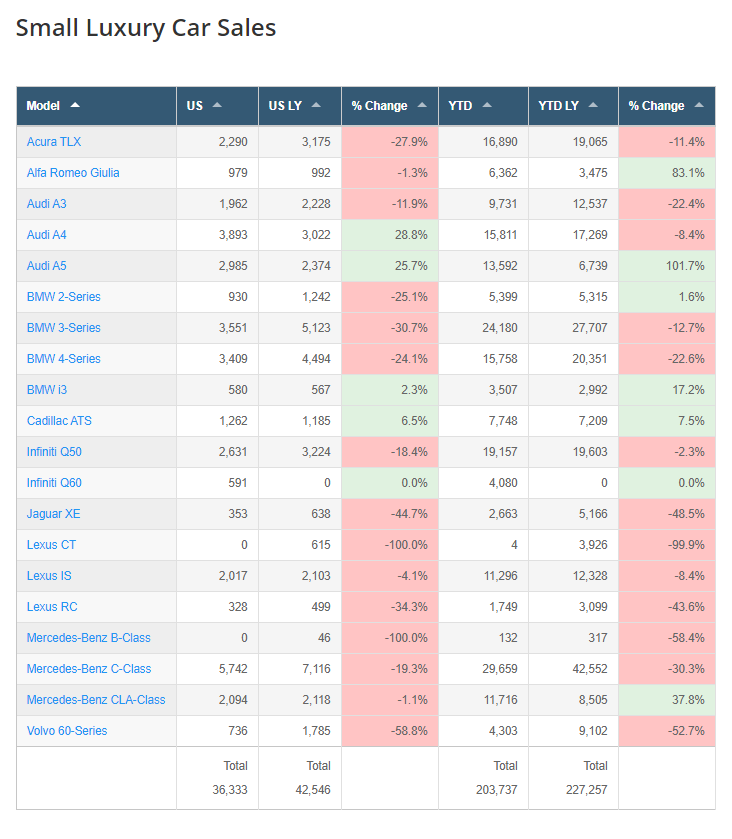Image resolution: width=732 pixels, height=839 pixels.
Task: Click the Small Luxury Car Sales heading
Action: pos(146,28)
